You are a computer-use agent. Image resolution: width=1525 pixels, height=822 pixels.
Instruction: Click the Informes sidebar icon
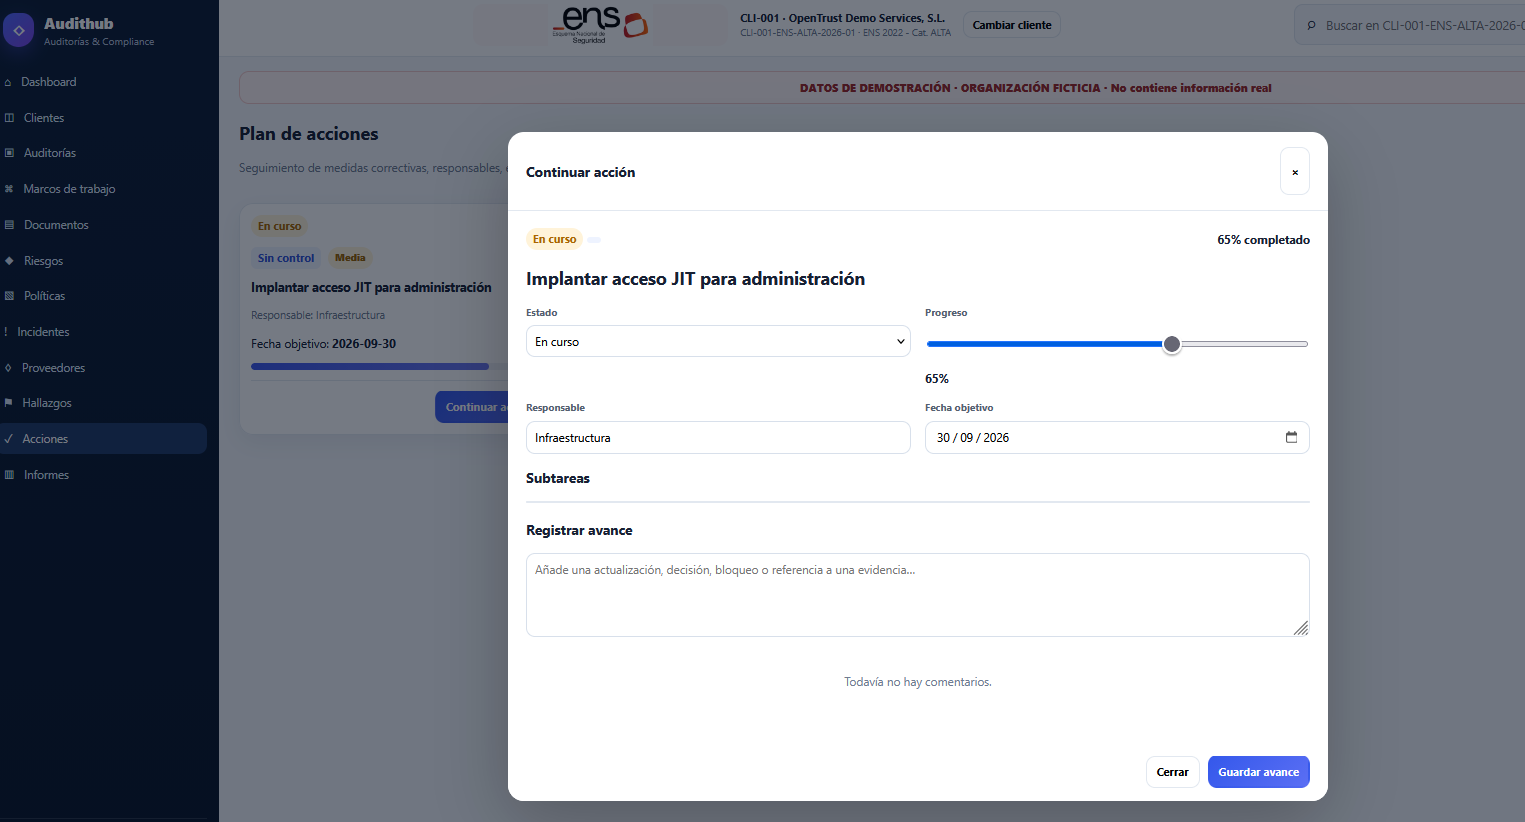click(x=9, y=475)
